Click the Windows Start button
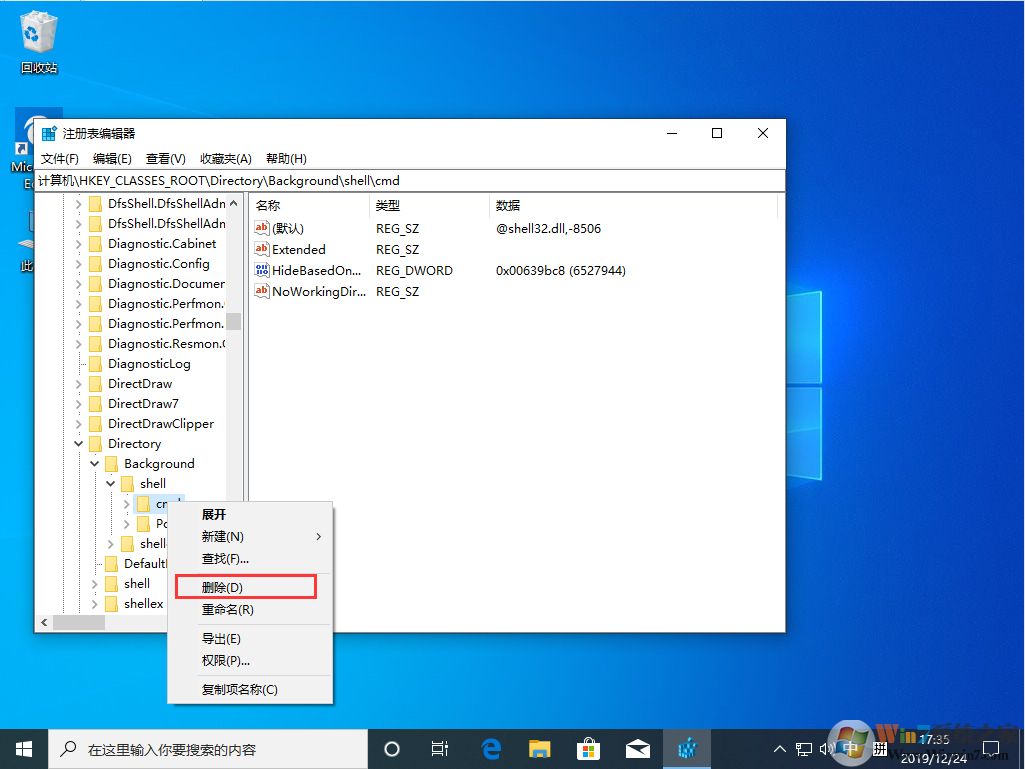This screenshot has height=769, width=1025. (22, 748)
